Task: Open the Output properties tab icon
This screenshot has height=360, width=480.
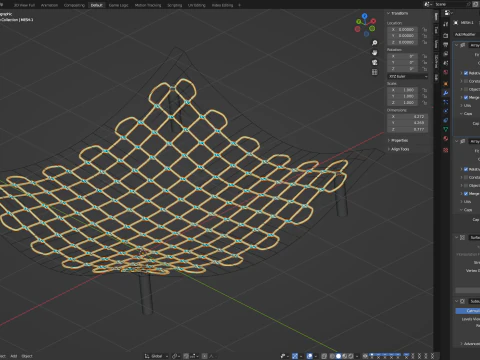Action: [x=446, y=45]
